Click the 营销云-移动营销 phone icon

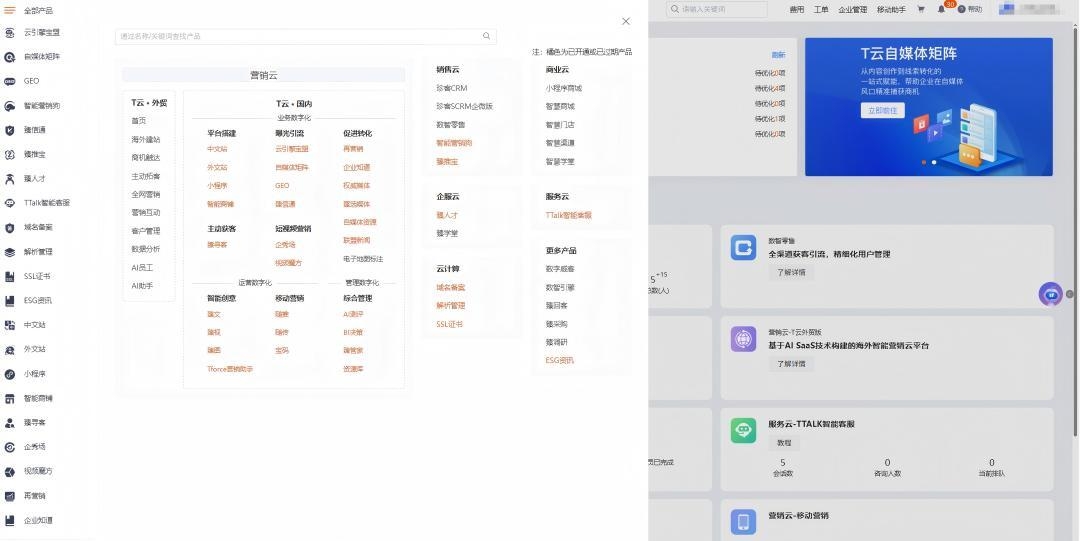tap(743, 522)
